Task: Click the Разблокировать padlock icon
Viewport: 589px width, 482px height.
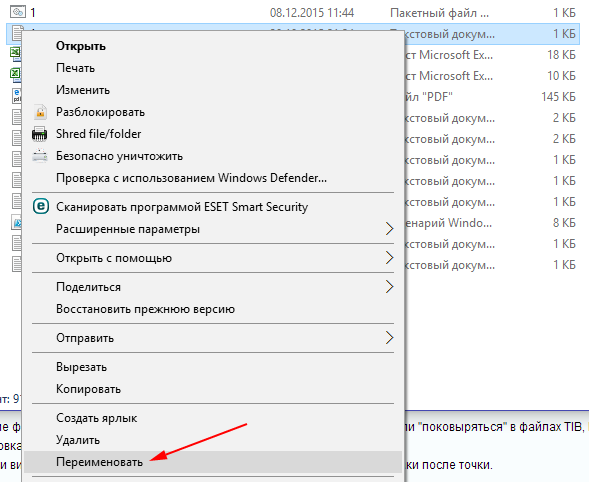Action: (40, 112)
